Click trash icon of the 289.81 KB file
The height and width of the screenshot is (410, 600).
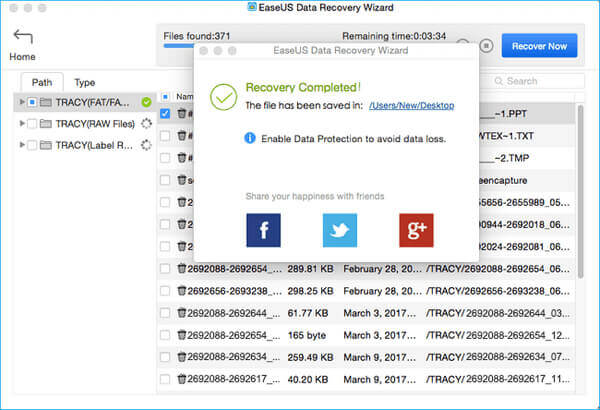(181, 268)
